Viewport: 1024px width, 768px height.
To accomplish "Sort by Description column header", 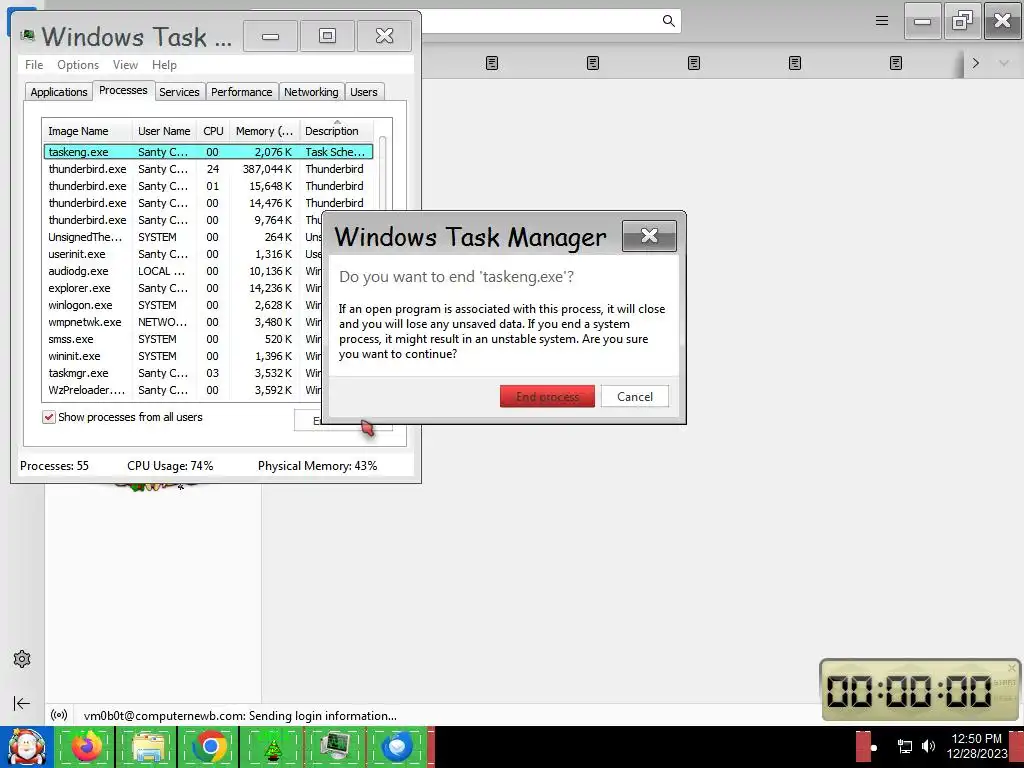I will (336, 131).
